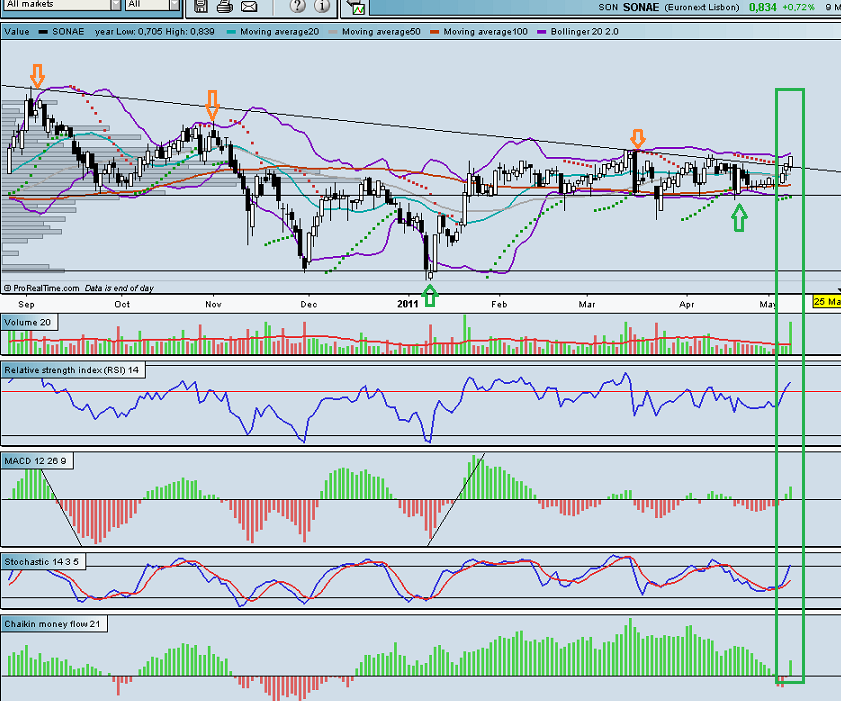Click the Apr label on time axis
Image resolution: width=841 pixels, height=701 pixels.
[687, 304]
